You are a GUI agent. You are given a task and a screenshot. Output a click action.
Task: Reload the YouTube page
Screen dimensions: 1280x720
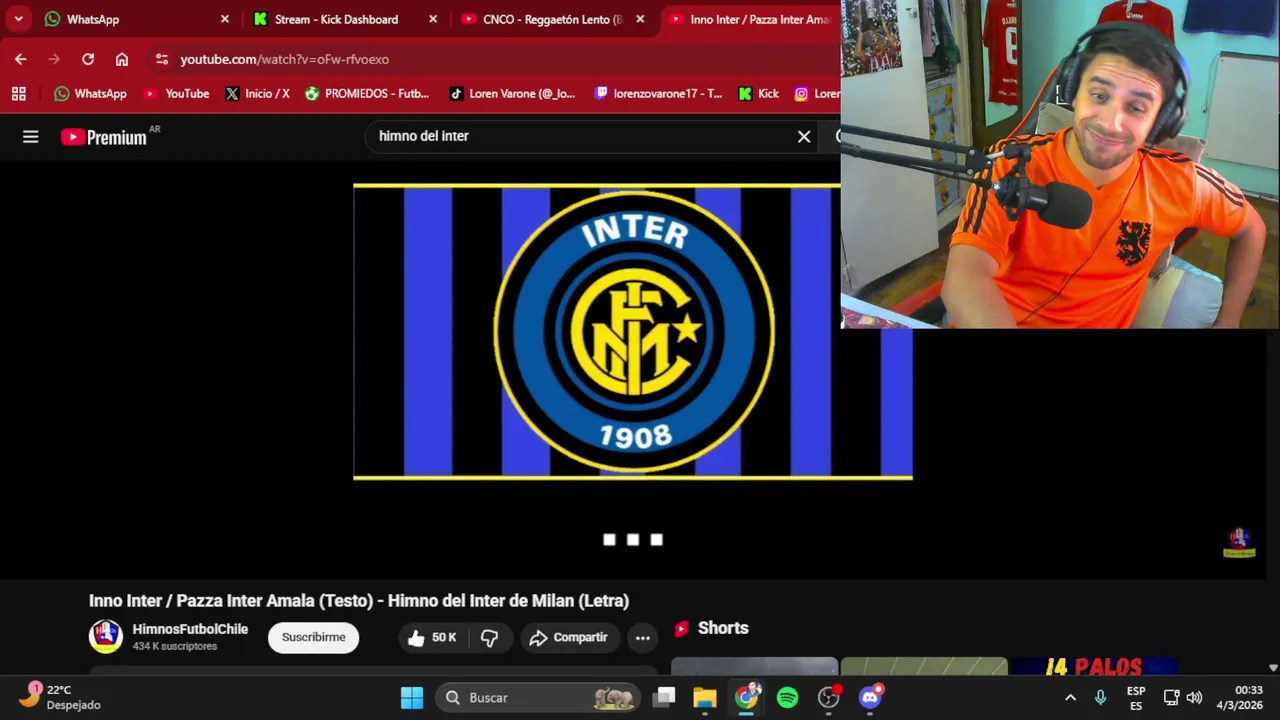click(88, 59)
